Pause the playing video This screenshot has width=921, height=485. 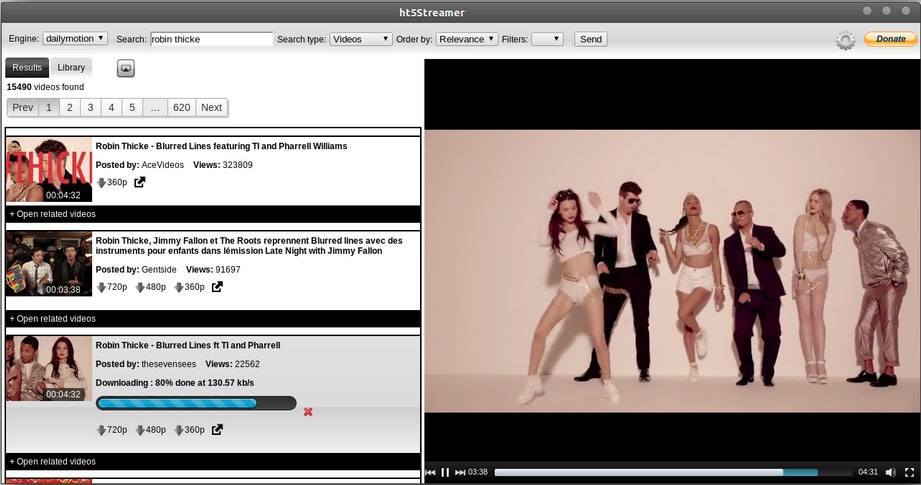[445, 472]
